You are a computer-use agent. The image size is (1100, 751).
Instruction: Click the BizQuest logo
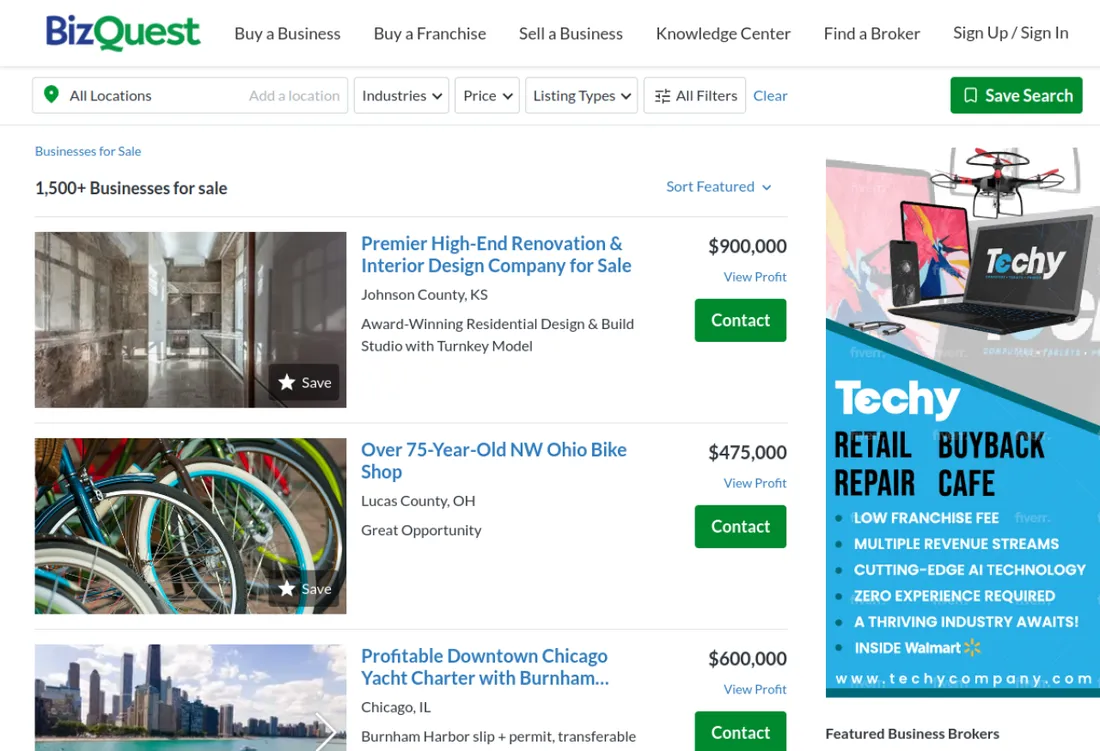(x=123, y=32)
